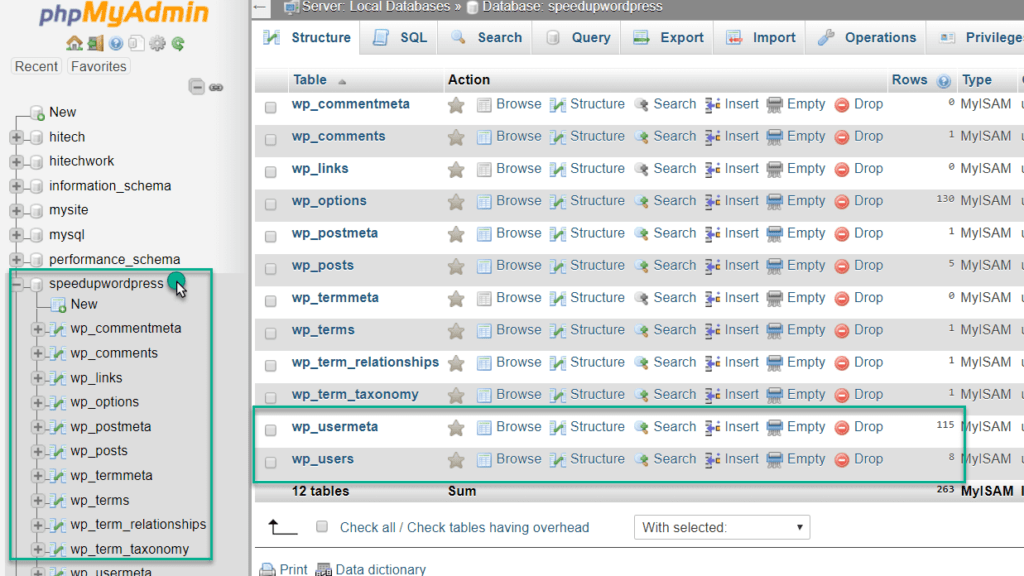
Task: Click the Search icon for wp_terms
Action: point(641,330)
